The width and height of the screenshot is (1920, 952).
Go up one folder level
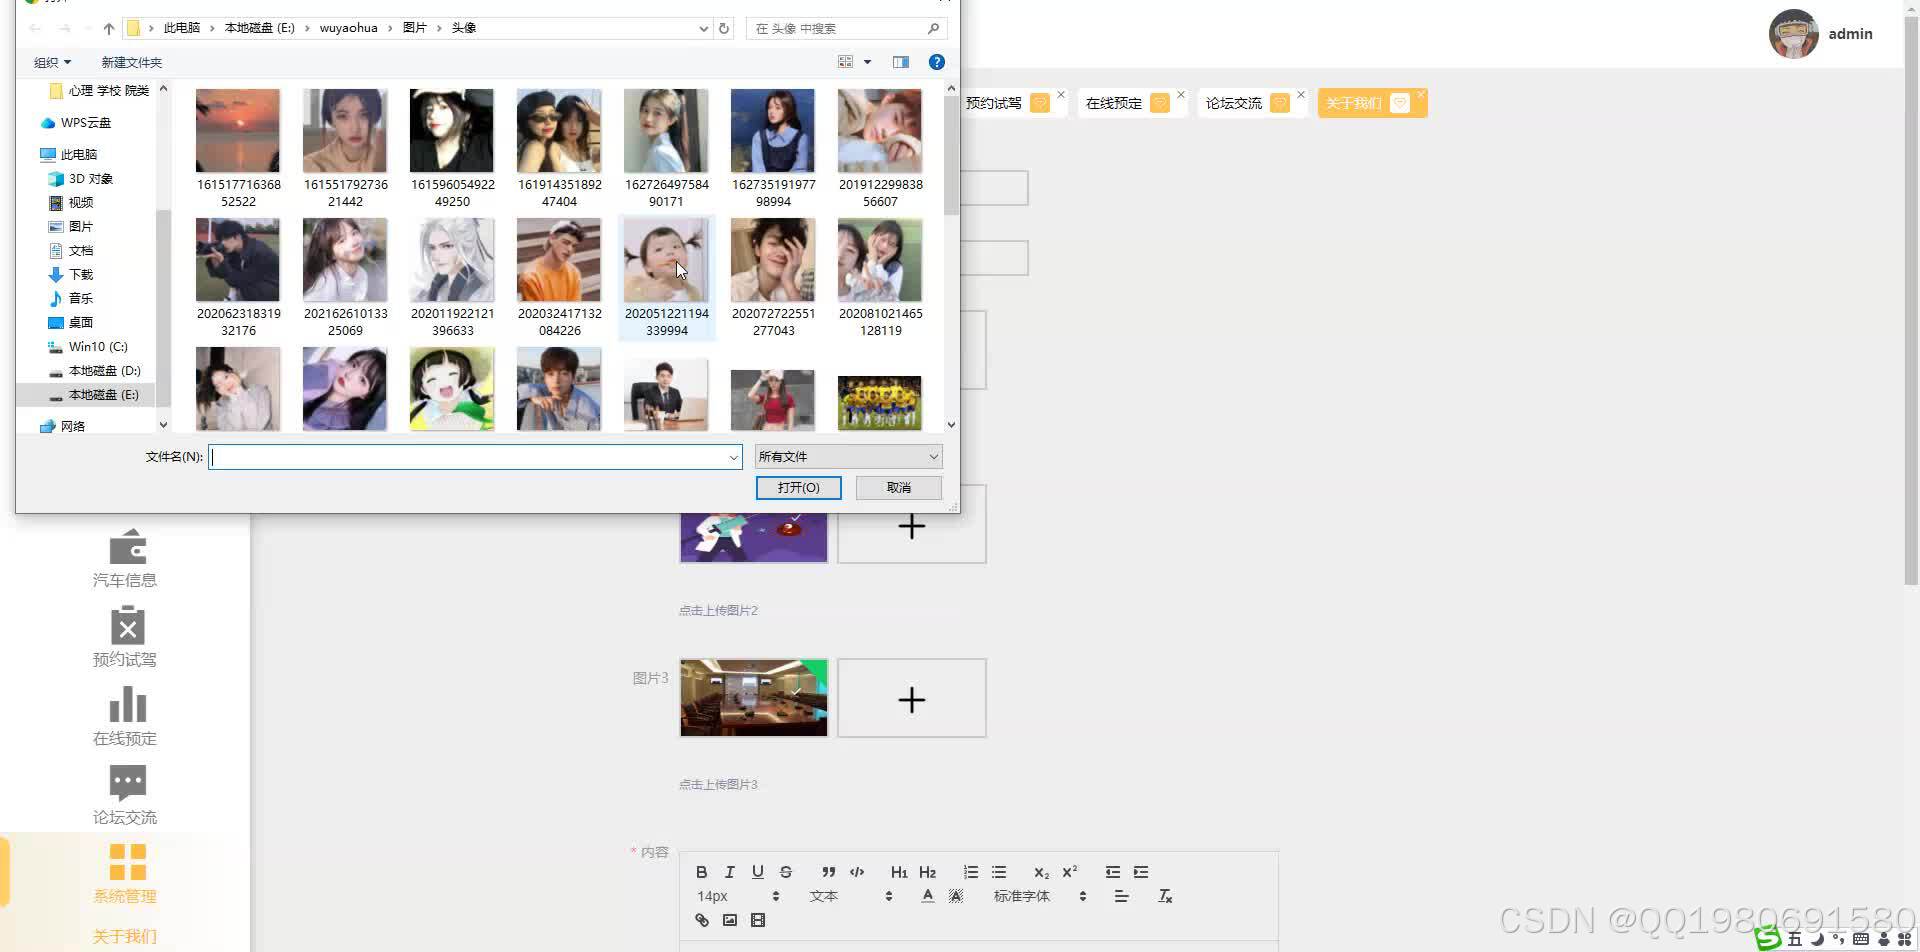(109, 28)
